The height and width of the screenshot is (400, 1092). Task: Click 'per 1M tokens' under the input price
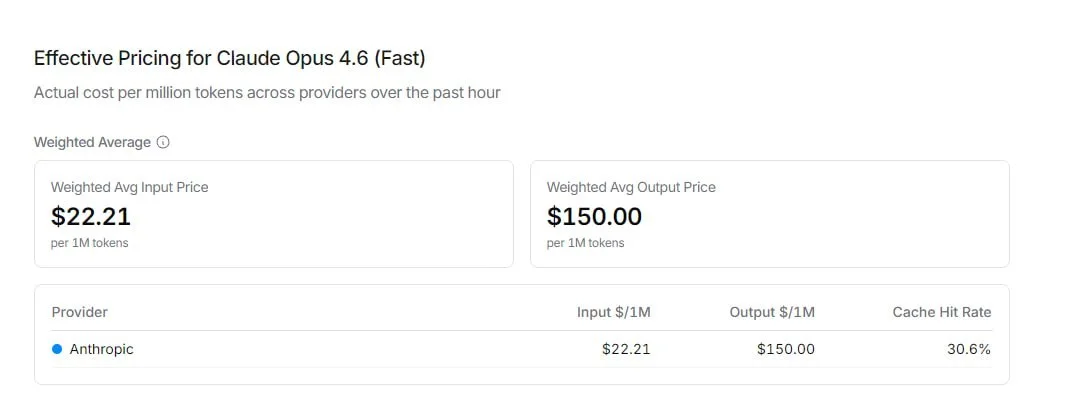[89, 243]
